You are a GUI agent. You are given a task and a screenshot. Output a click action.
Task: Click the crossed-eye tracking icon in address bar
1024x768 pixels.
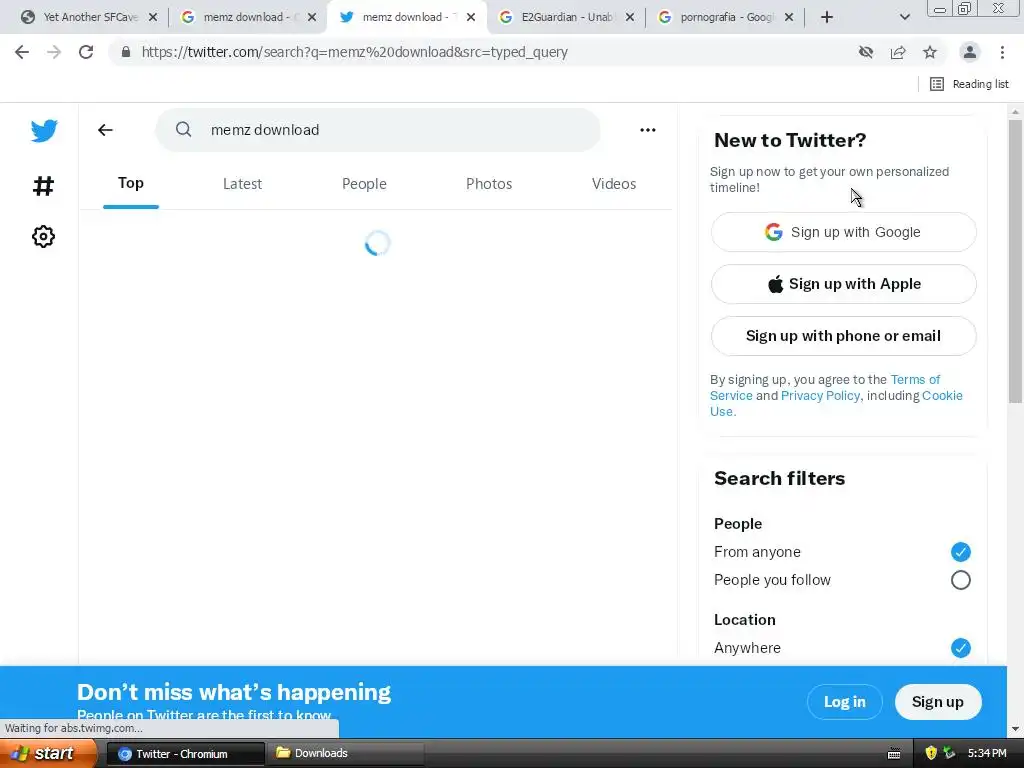click(866, 52)
